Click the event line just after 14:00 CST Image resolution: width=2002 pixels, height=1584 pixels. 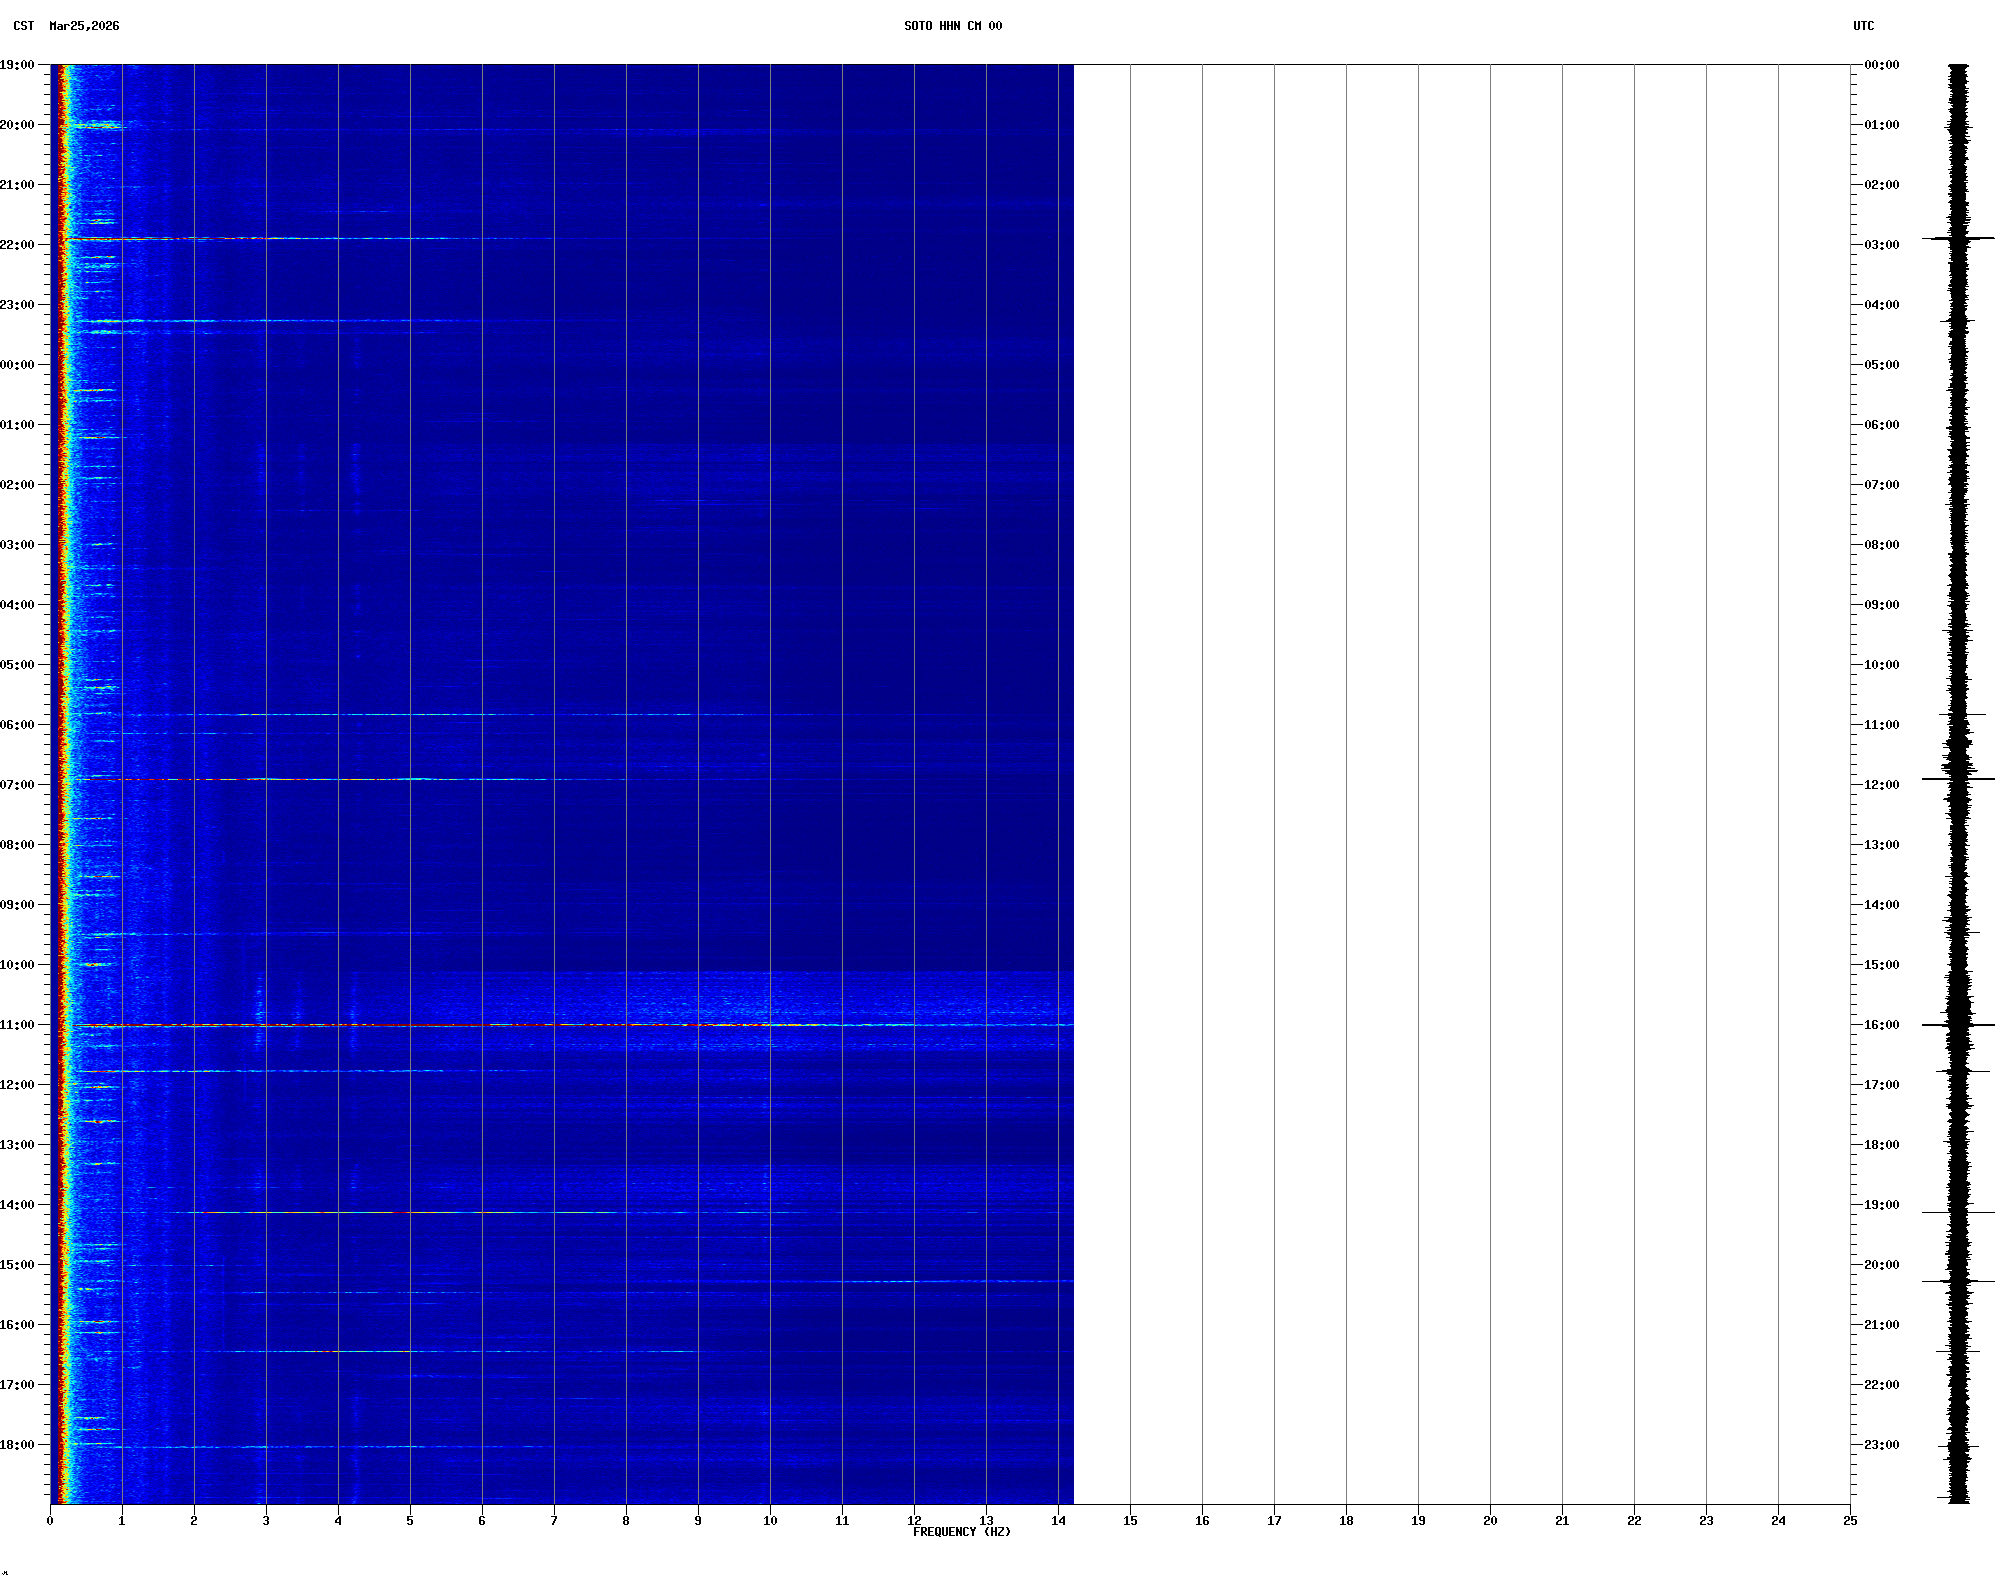[x=400, y=1212]
